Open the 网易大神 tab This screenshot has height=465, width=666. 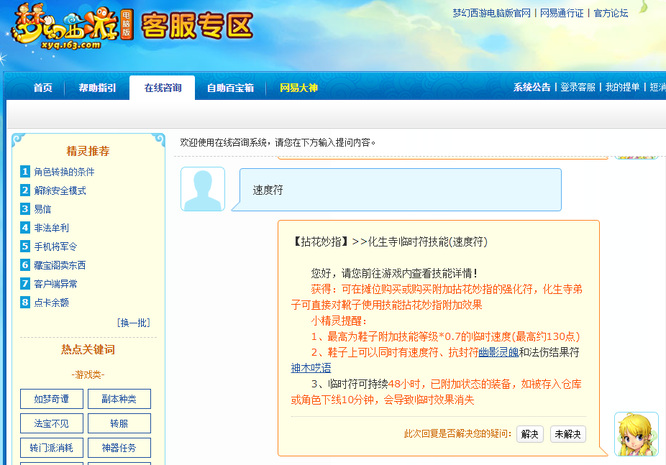pyautogui.click(x=299, y=88)
